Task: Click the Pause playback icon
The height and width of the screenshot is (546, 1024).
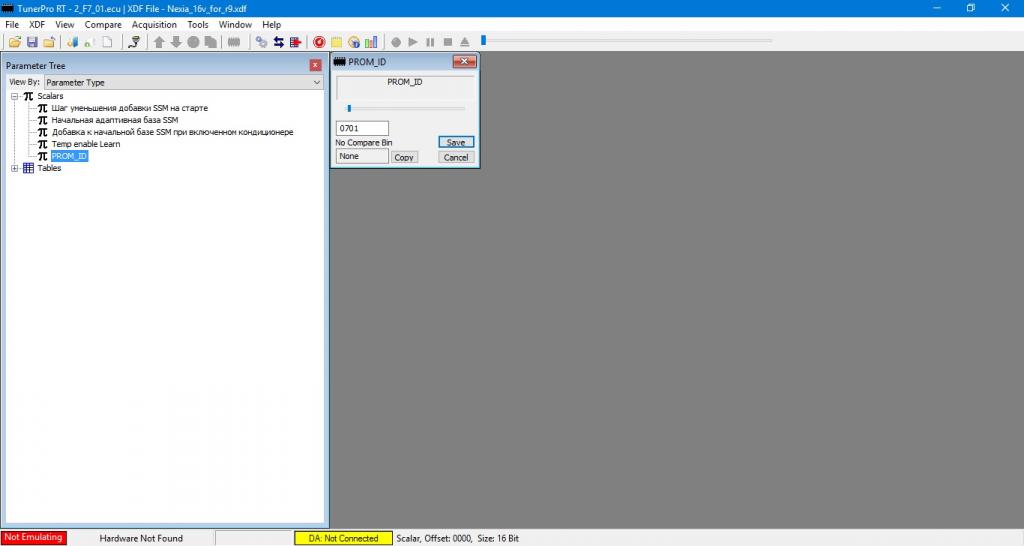Action: [430, 42]
